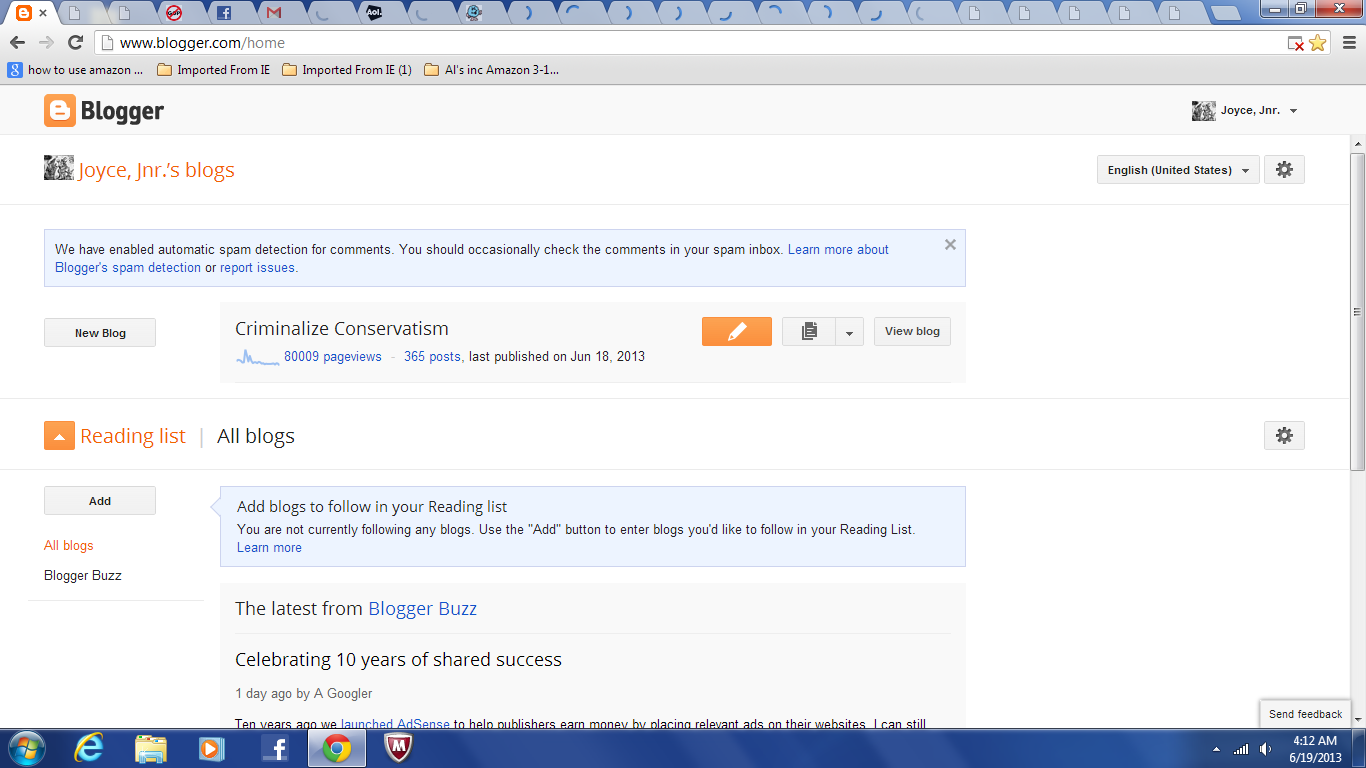Click volume speaker tray icon

[x=1266, y=749]
